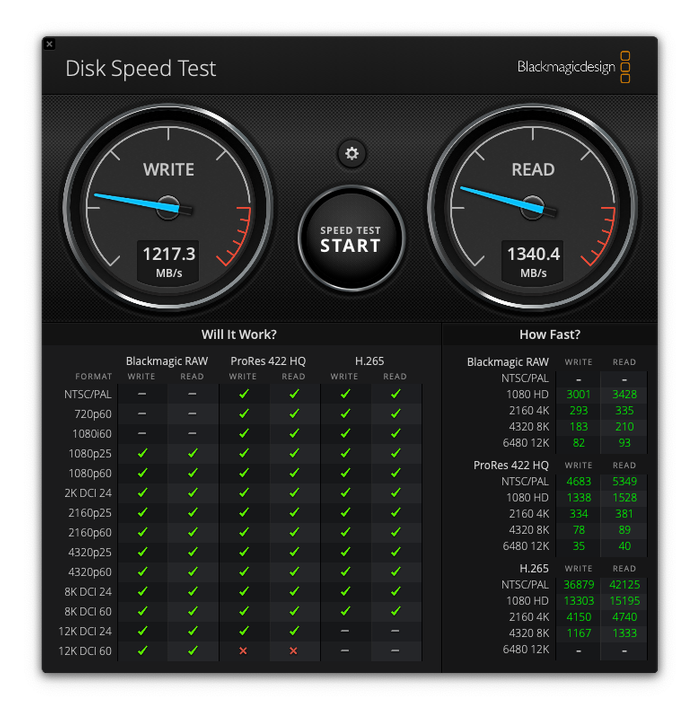This screenshot has width=698, height=720.
Task: Close the Disk Speed Test window
Action: [x=49, y=44]
